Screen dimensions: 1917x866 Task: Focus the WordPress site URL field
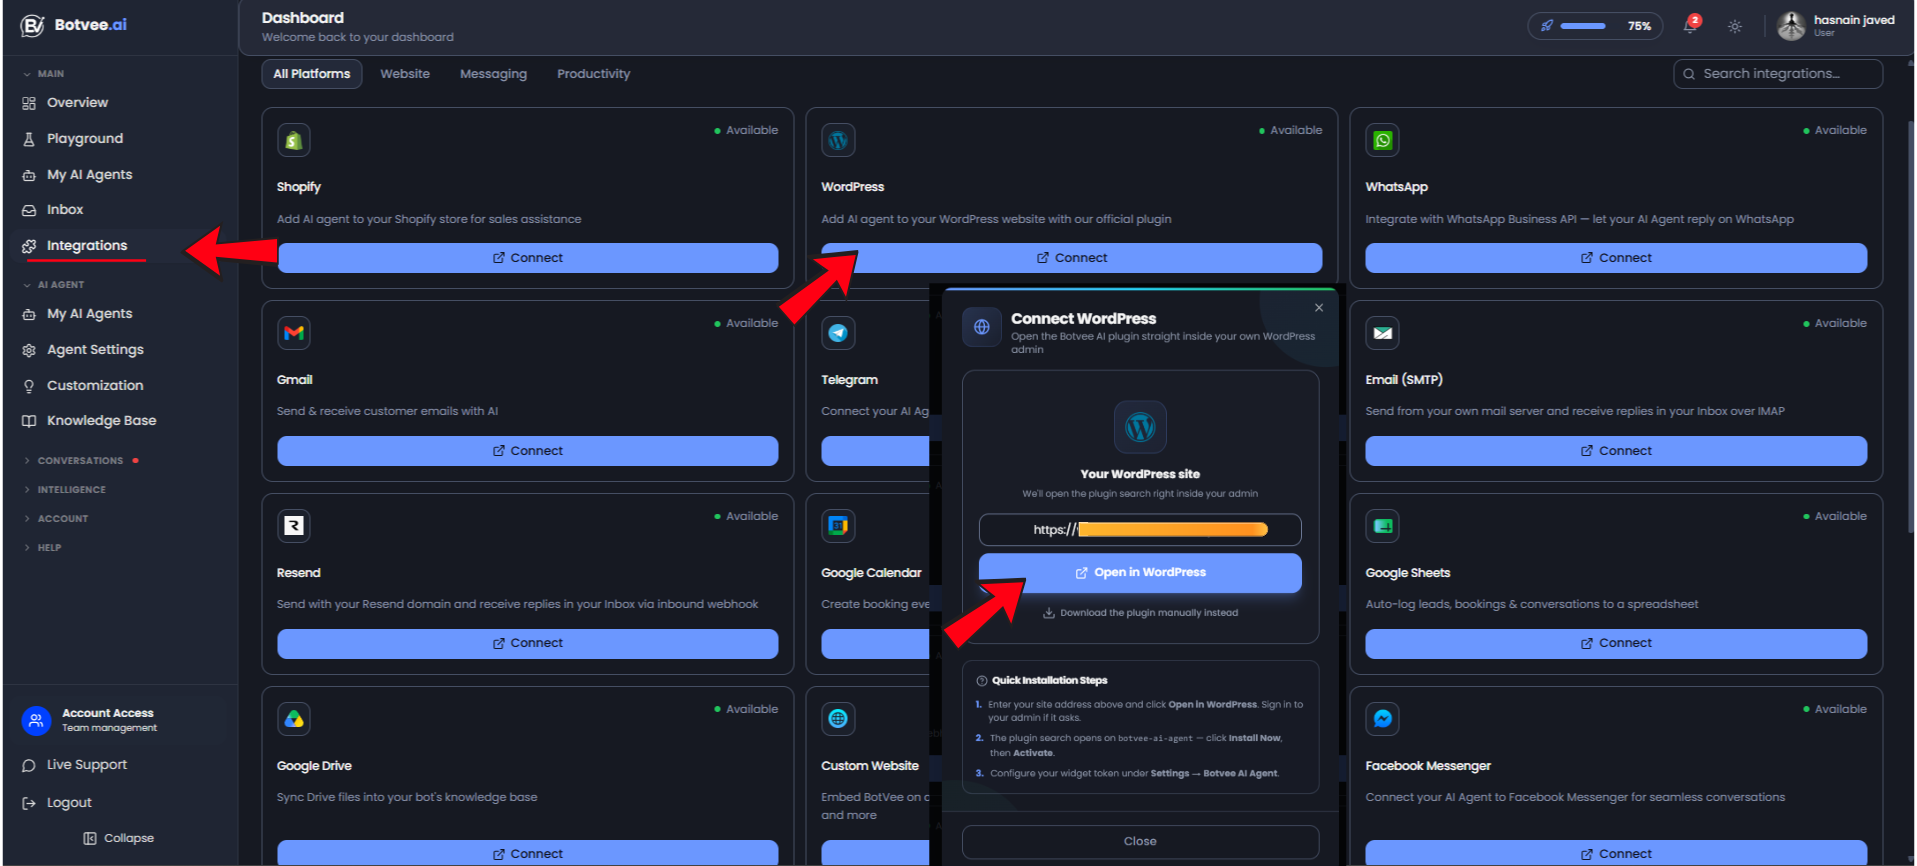pos(1140,530)
